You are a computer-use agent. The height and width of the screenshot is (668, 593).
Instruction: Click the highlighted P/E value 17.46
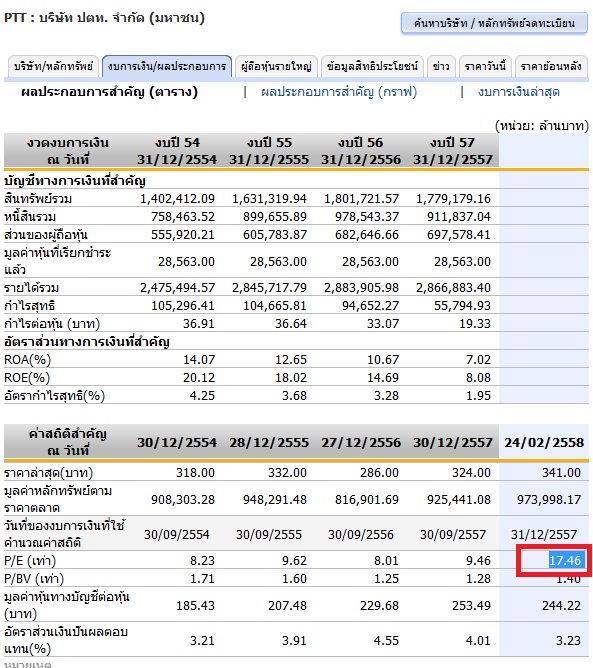click(x=564, y=560)
